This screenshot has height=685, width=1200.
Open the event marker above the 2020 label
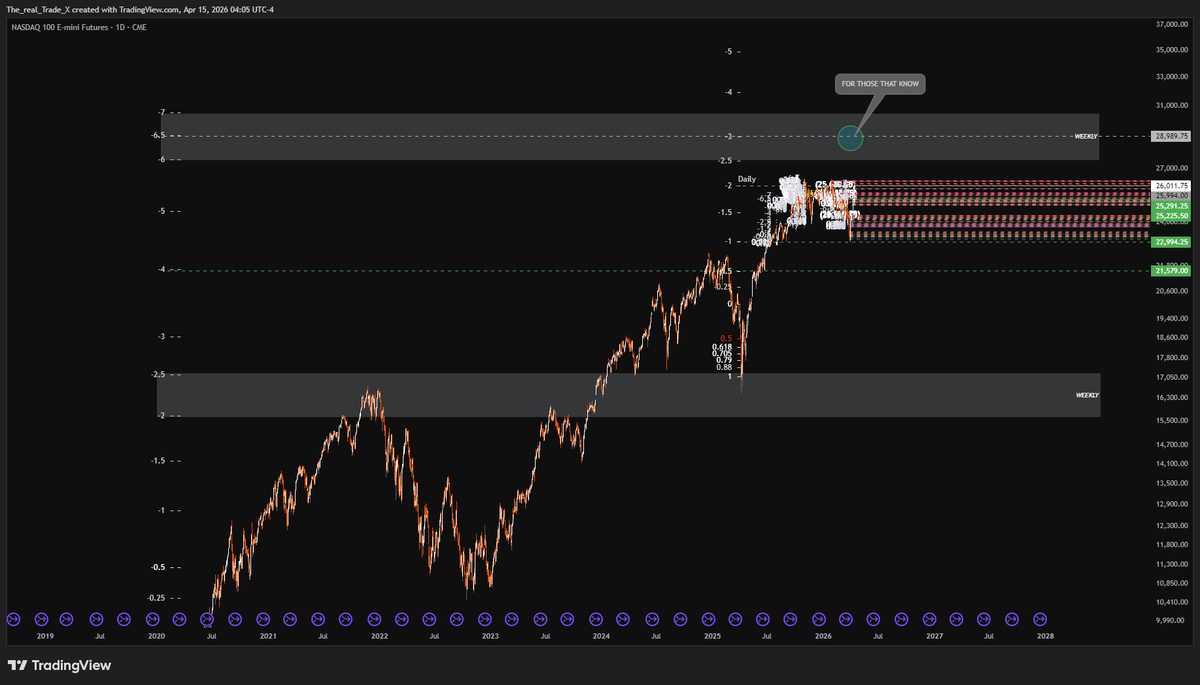pos(152,619)
